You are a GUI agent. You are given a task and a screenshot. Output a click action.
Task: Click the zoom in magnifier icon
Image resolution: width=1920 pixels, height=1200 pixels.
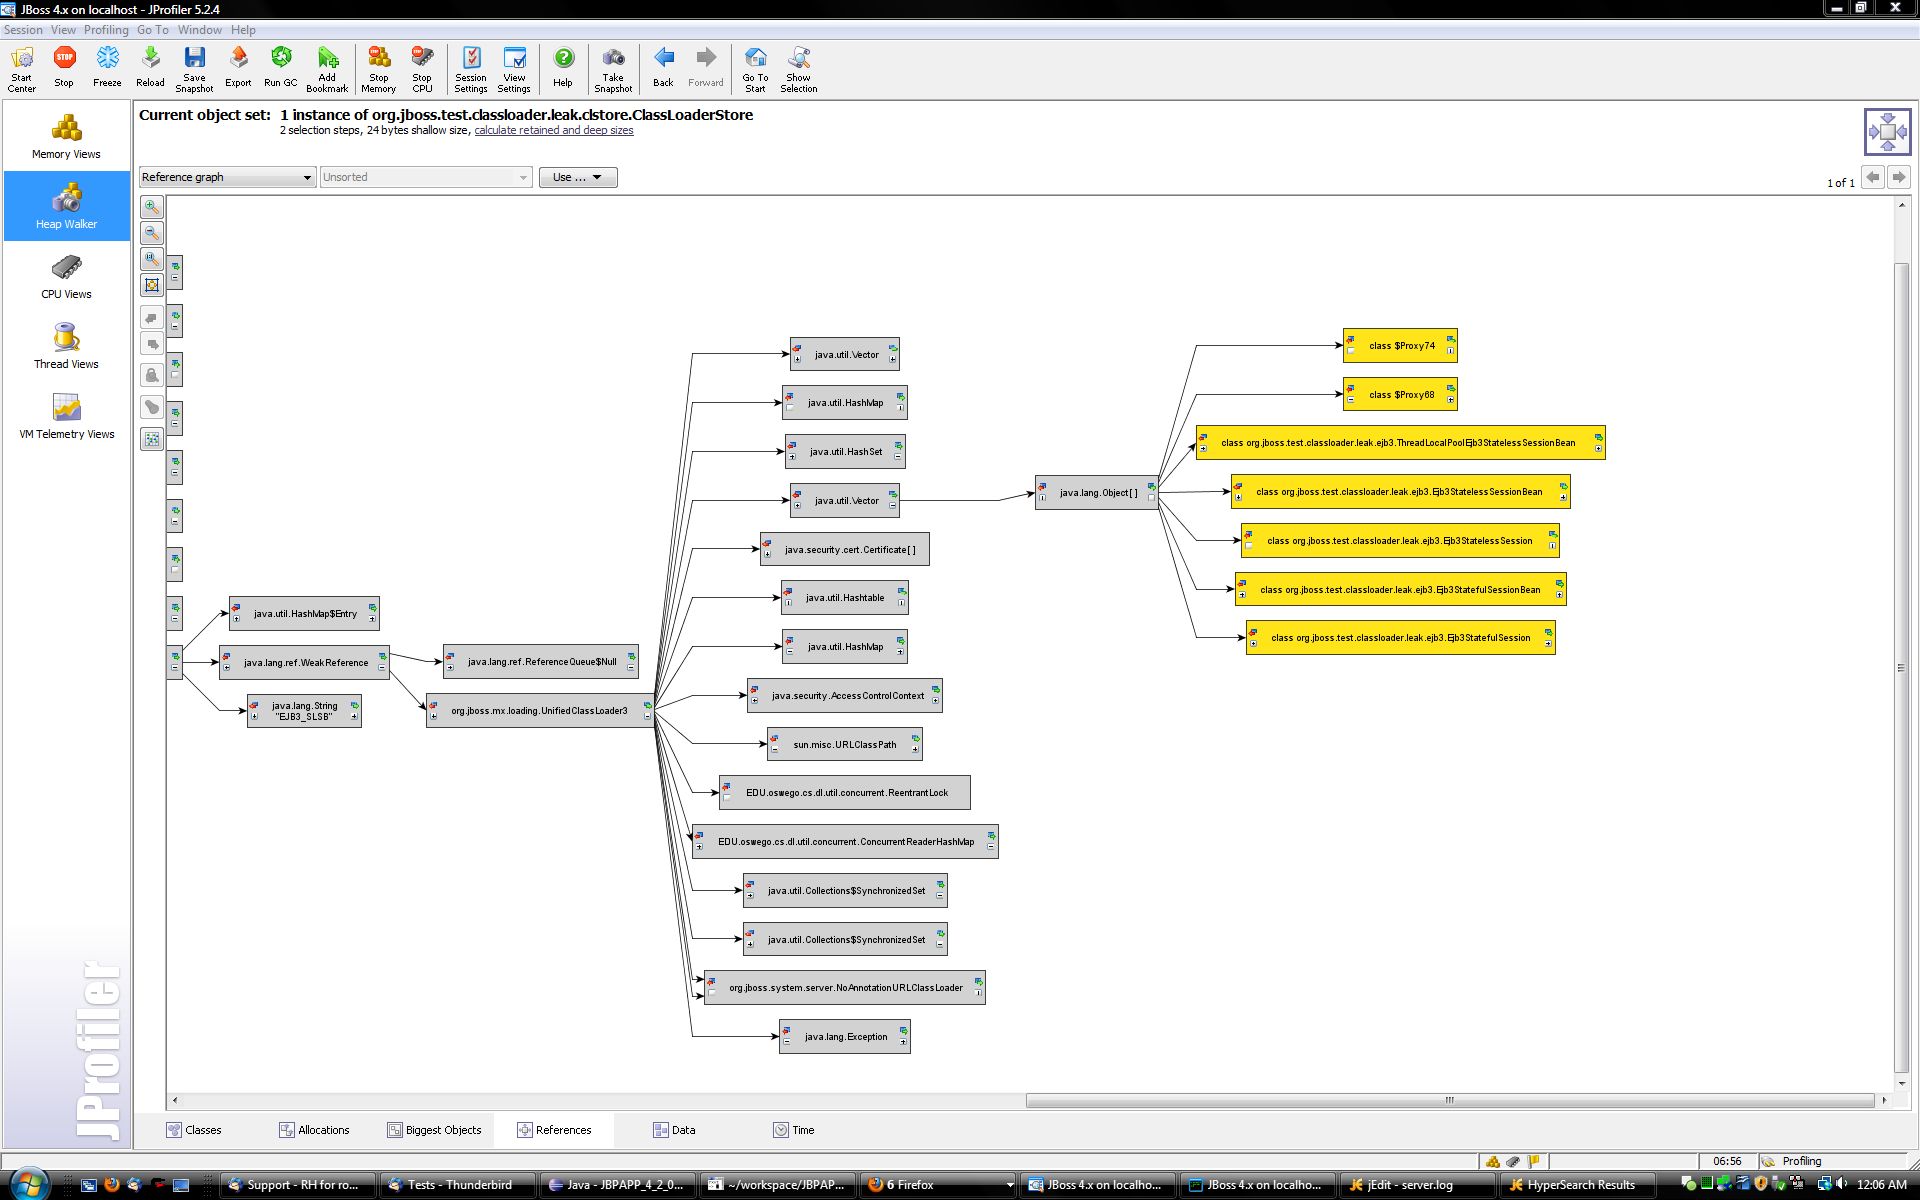pos(152,207)
